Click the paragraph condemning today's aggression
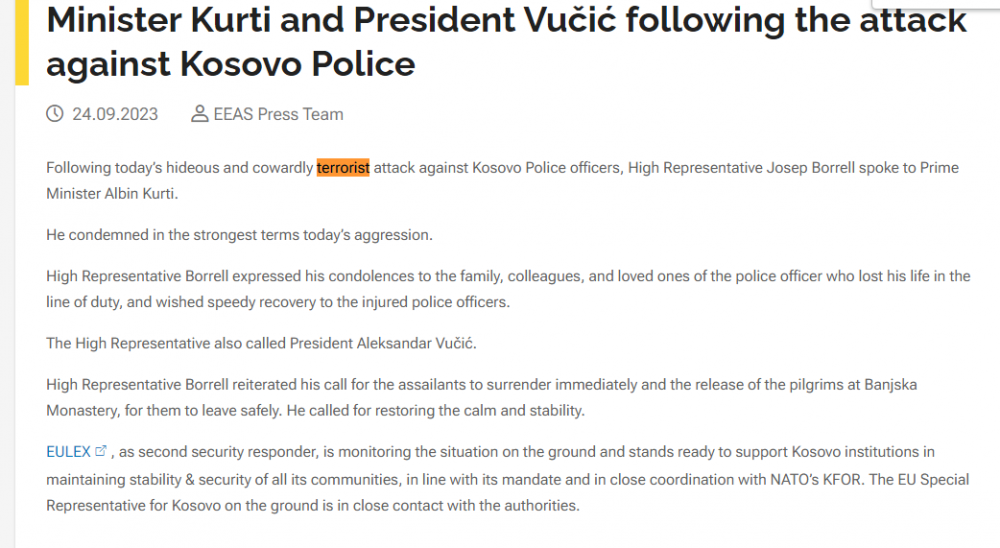 [x=239, y=235]
